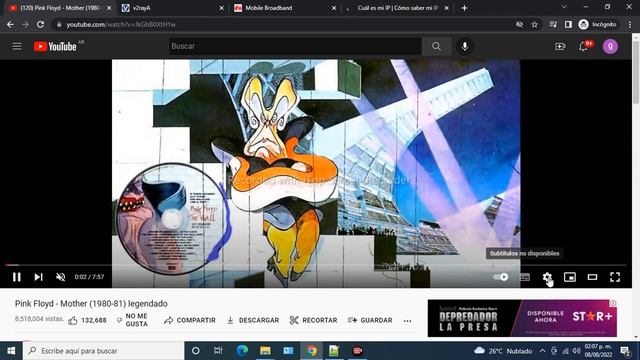This screenshot has height=360, width=640.
Task: Open a new browser tab
Action: (464, 8)
